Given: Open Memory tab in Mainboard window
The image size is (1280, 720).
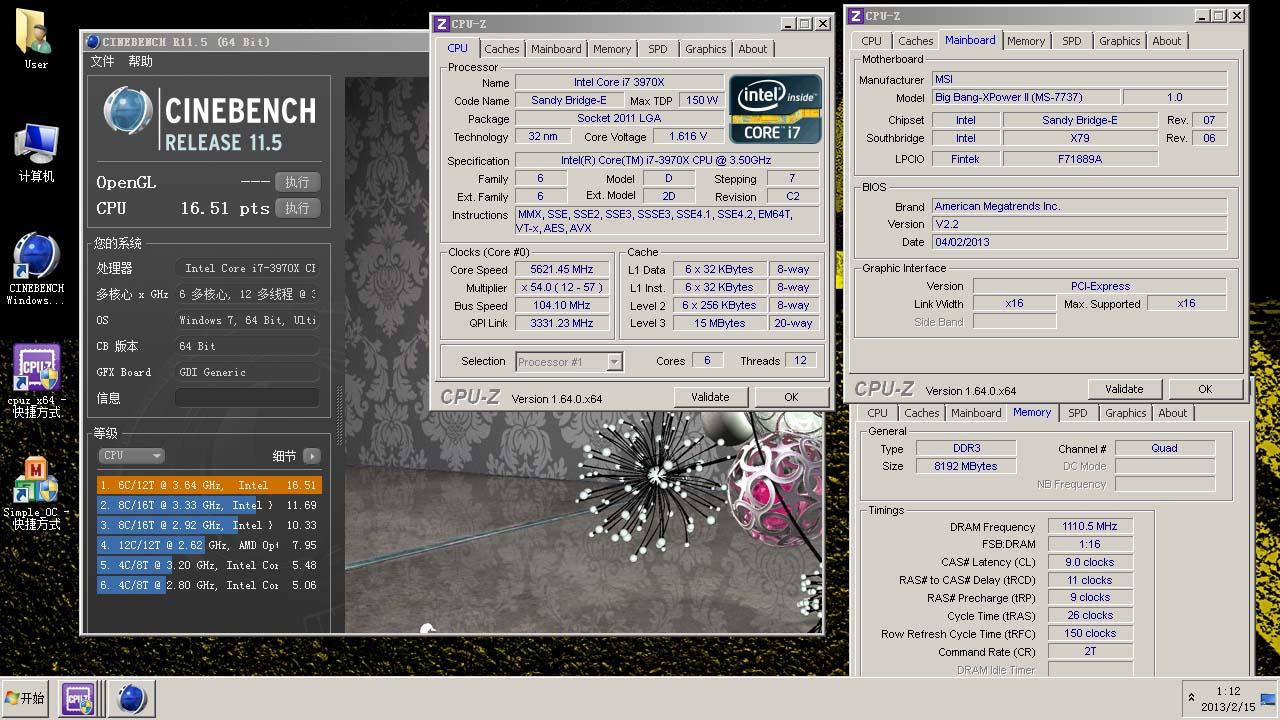Looking at the screenshot, I should point(1026,41).
